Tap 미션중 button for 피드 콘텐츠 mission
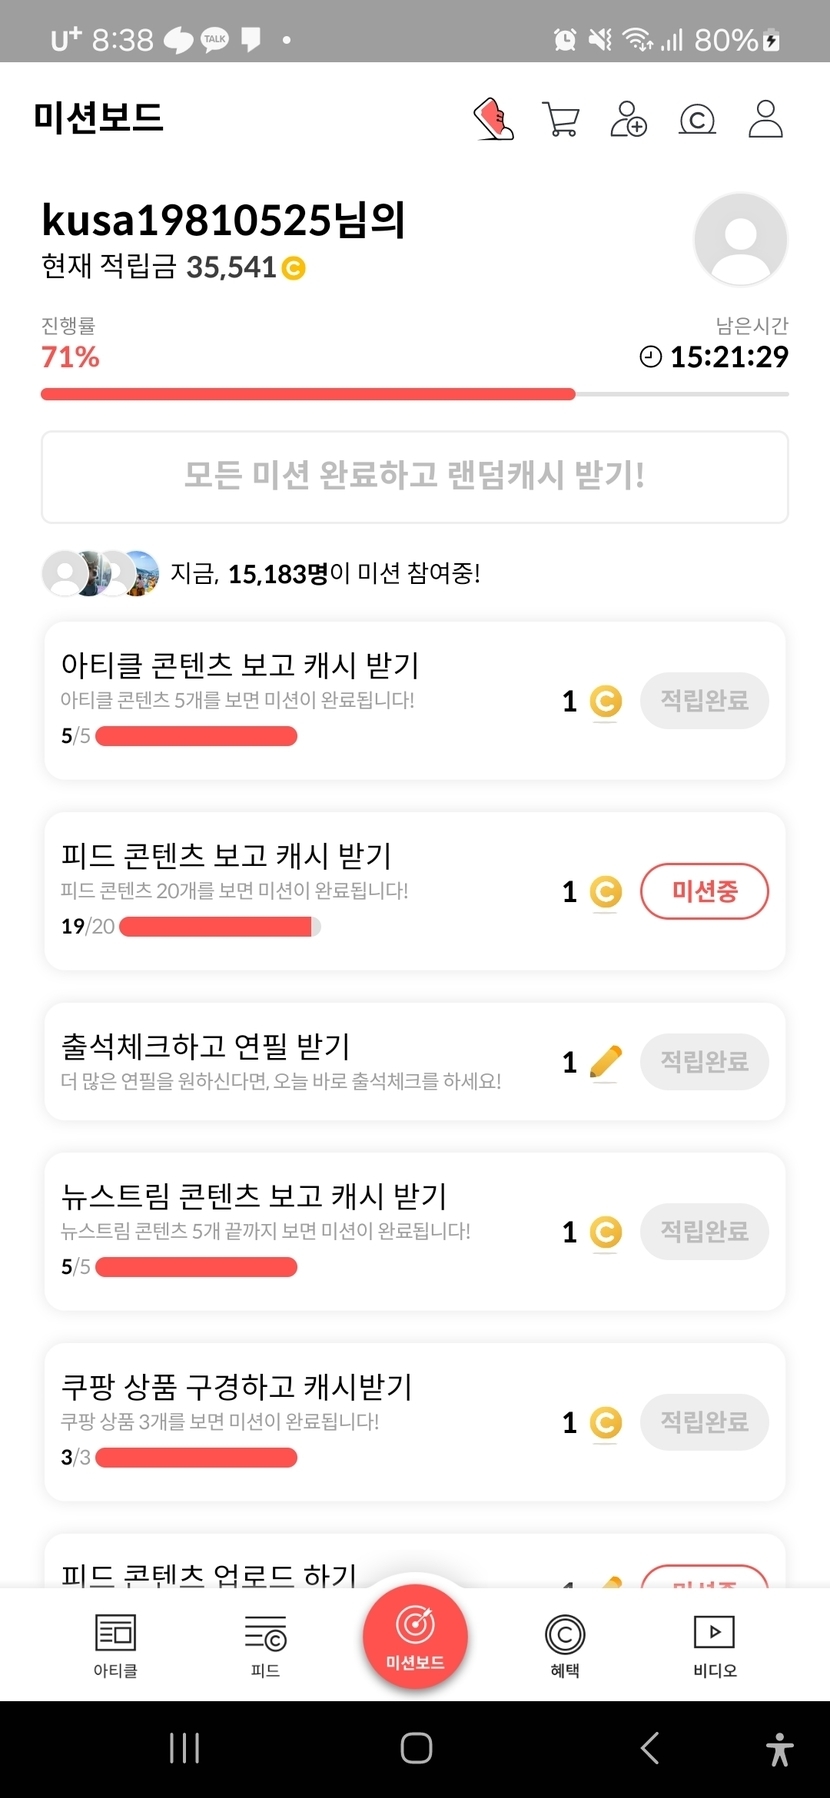The height and width of the screenshot is (1798, 830). click(x=704, y=891)
